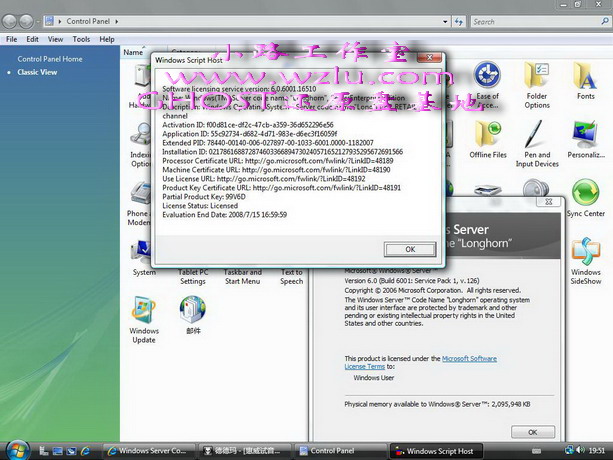This screenshot has height=460, width=613.
Task: Click the search magnifier icon
Action: [605, 21]
